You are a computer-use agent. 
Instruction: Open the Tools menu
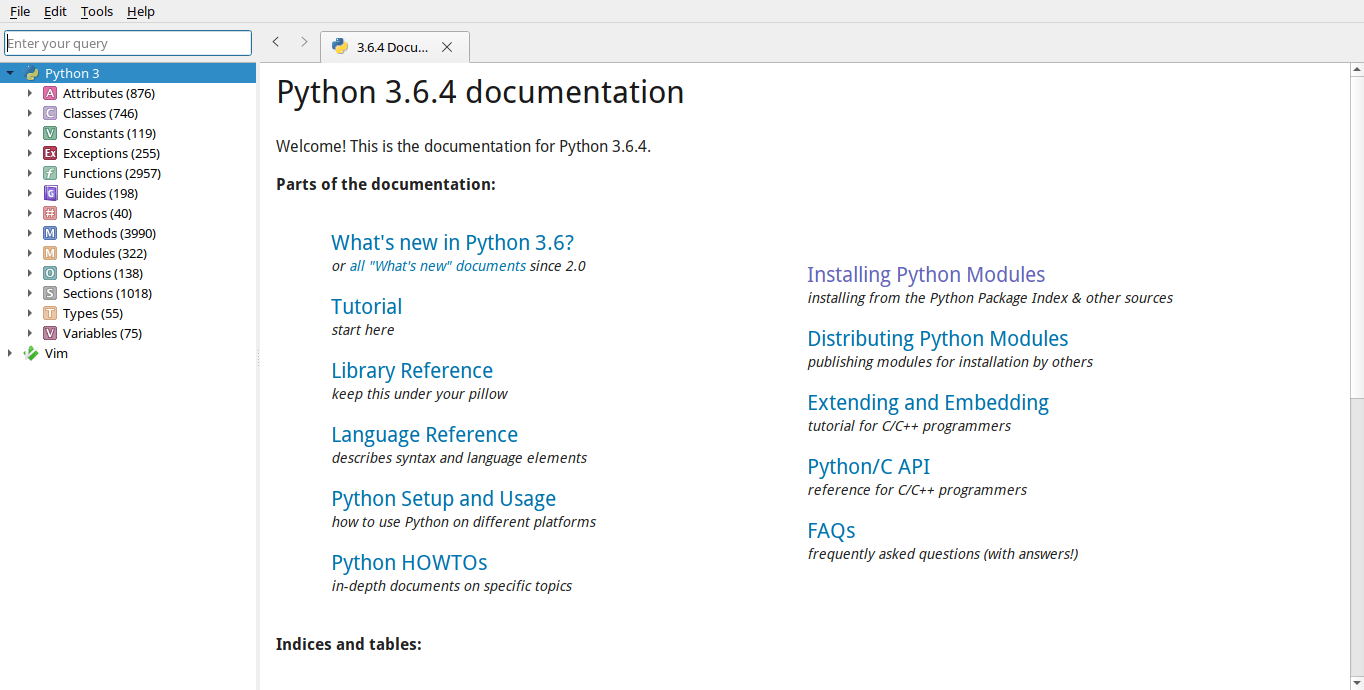pos(97,11)
